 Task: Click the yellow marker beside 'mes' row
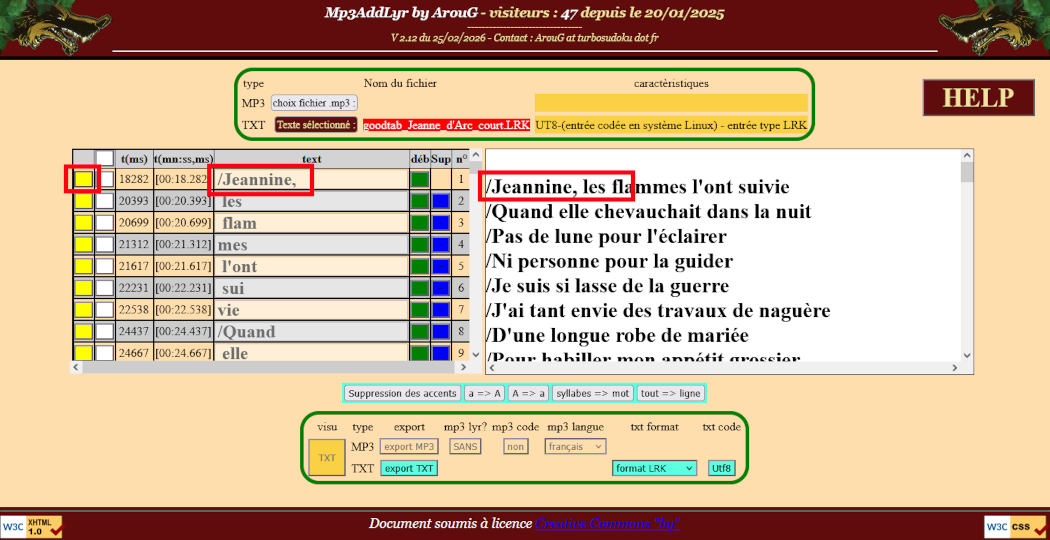(x=84, y=245)
